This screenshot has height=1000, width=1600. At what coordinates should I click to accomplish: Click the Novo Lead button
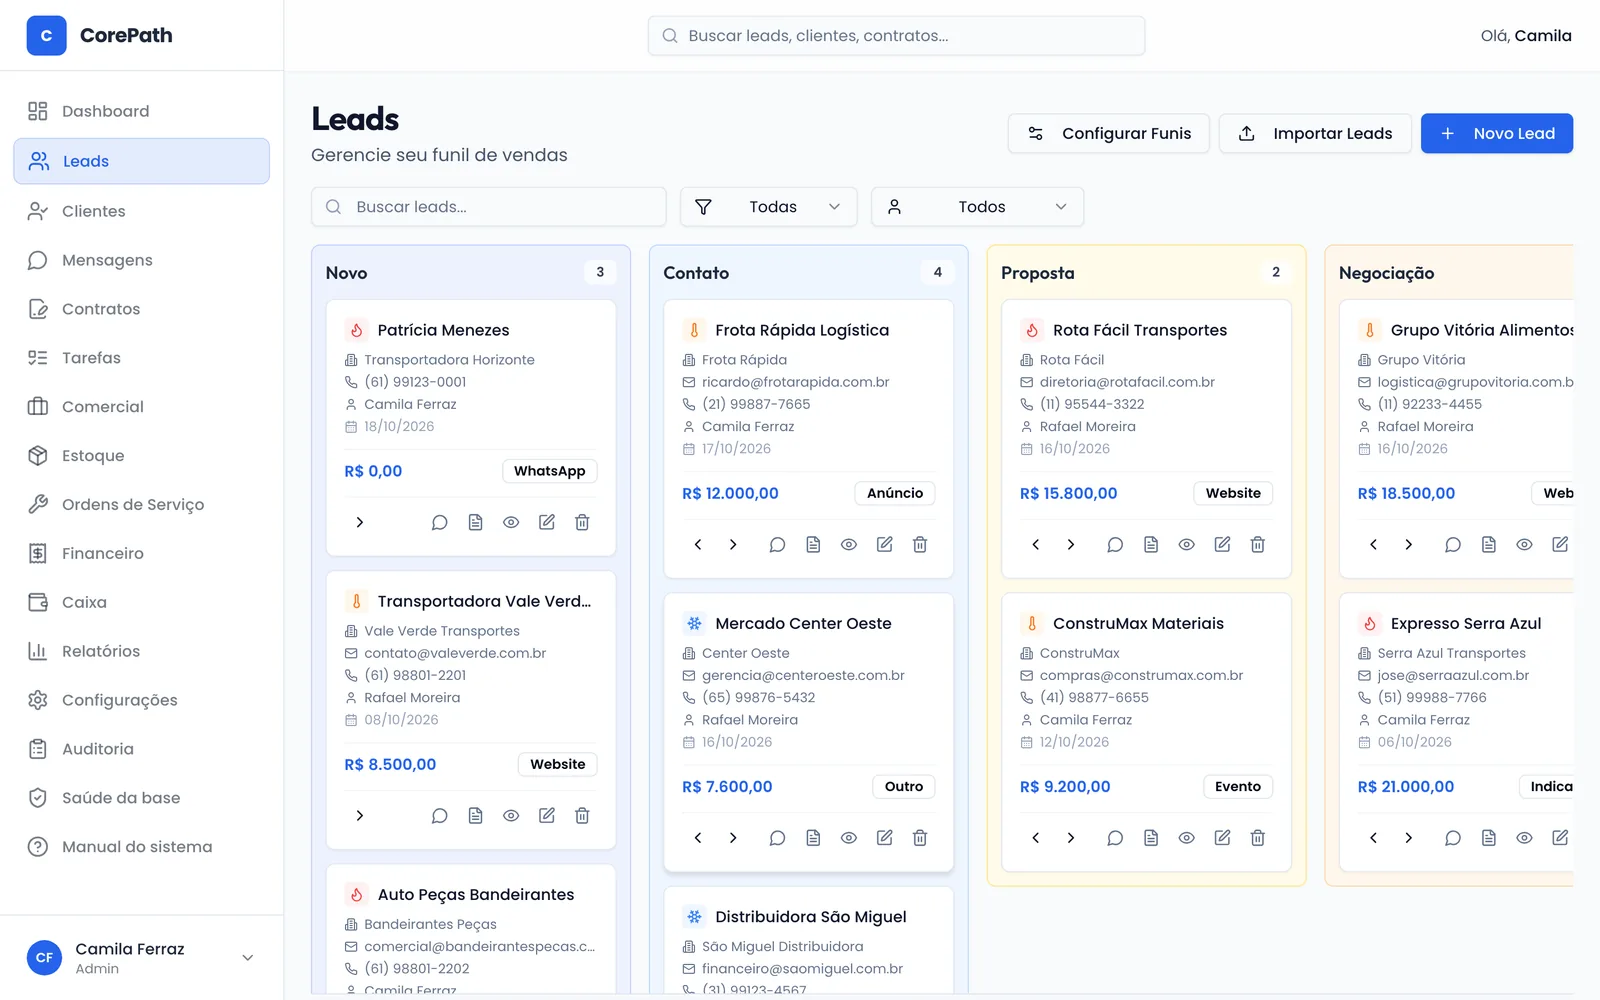pyautogui.click(x=1497, y=133)
